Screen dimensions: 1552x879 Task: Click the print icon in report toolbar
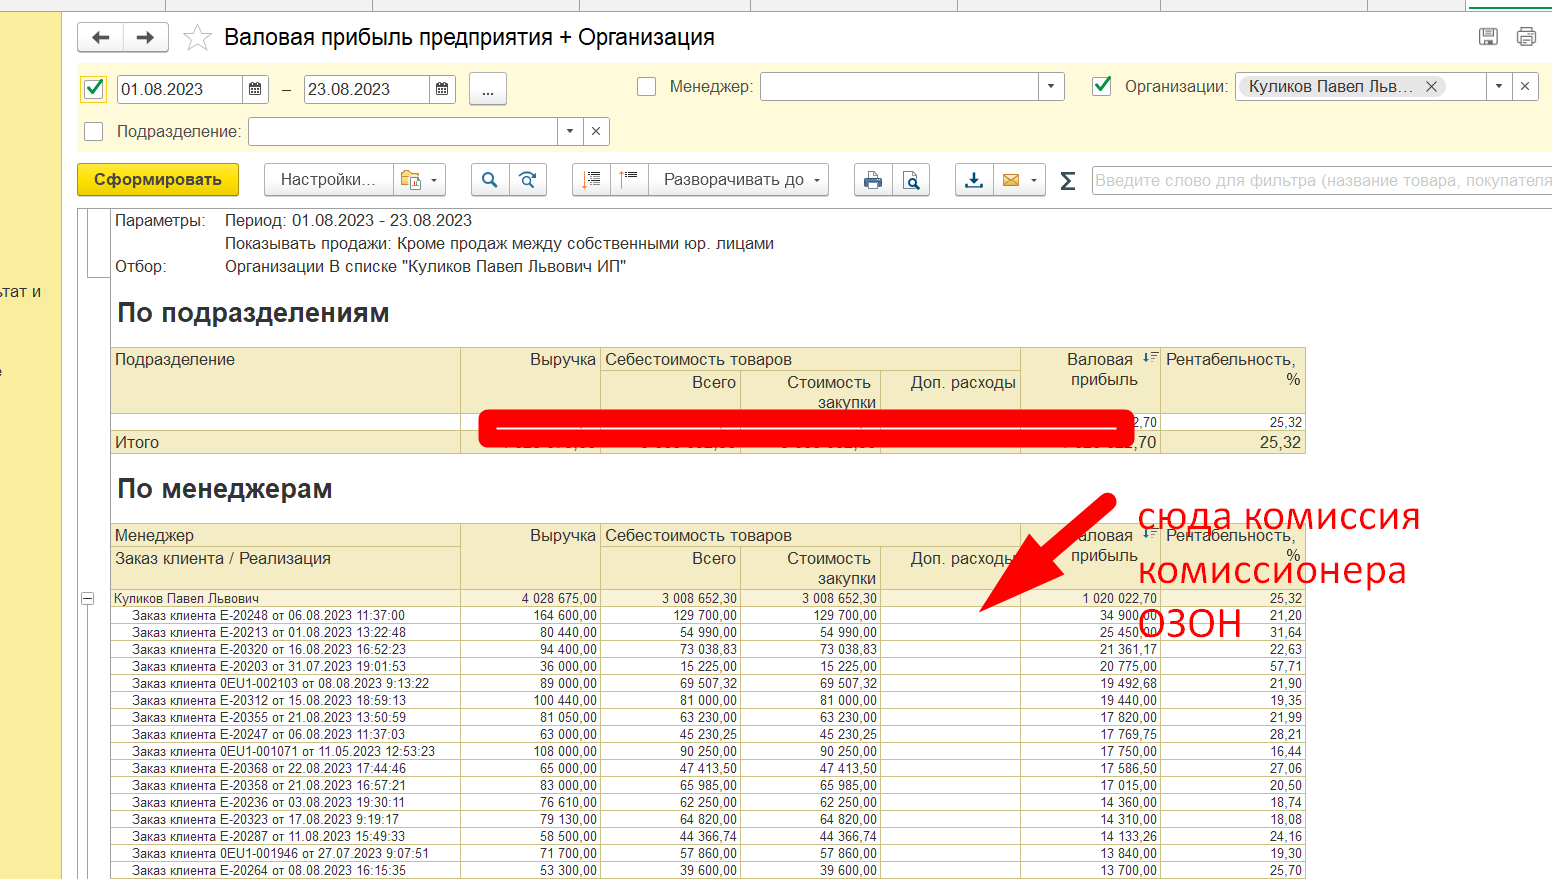pyautogui.click(x=873, y=180)
